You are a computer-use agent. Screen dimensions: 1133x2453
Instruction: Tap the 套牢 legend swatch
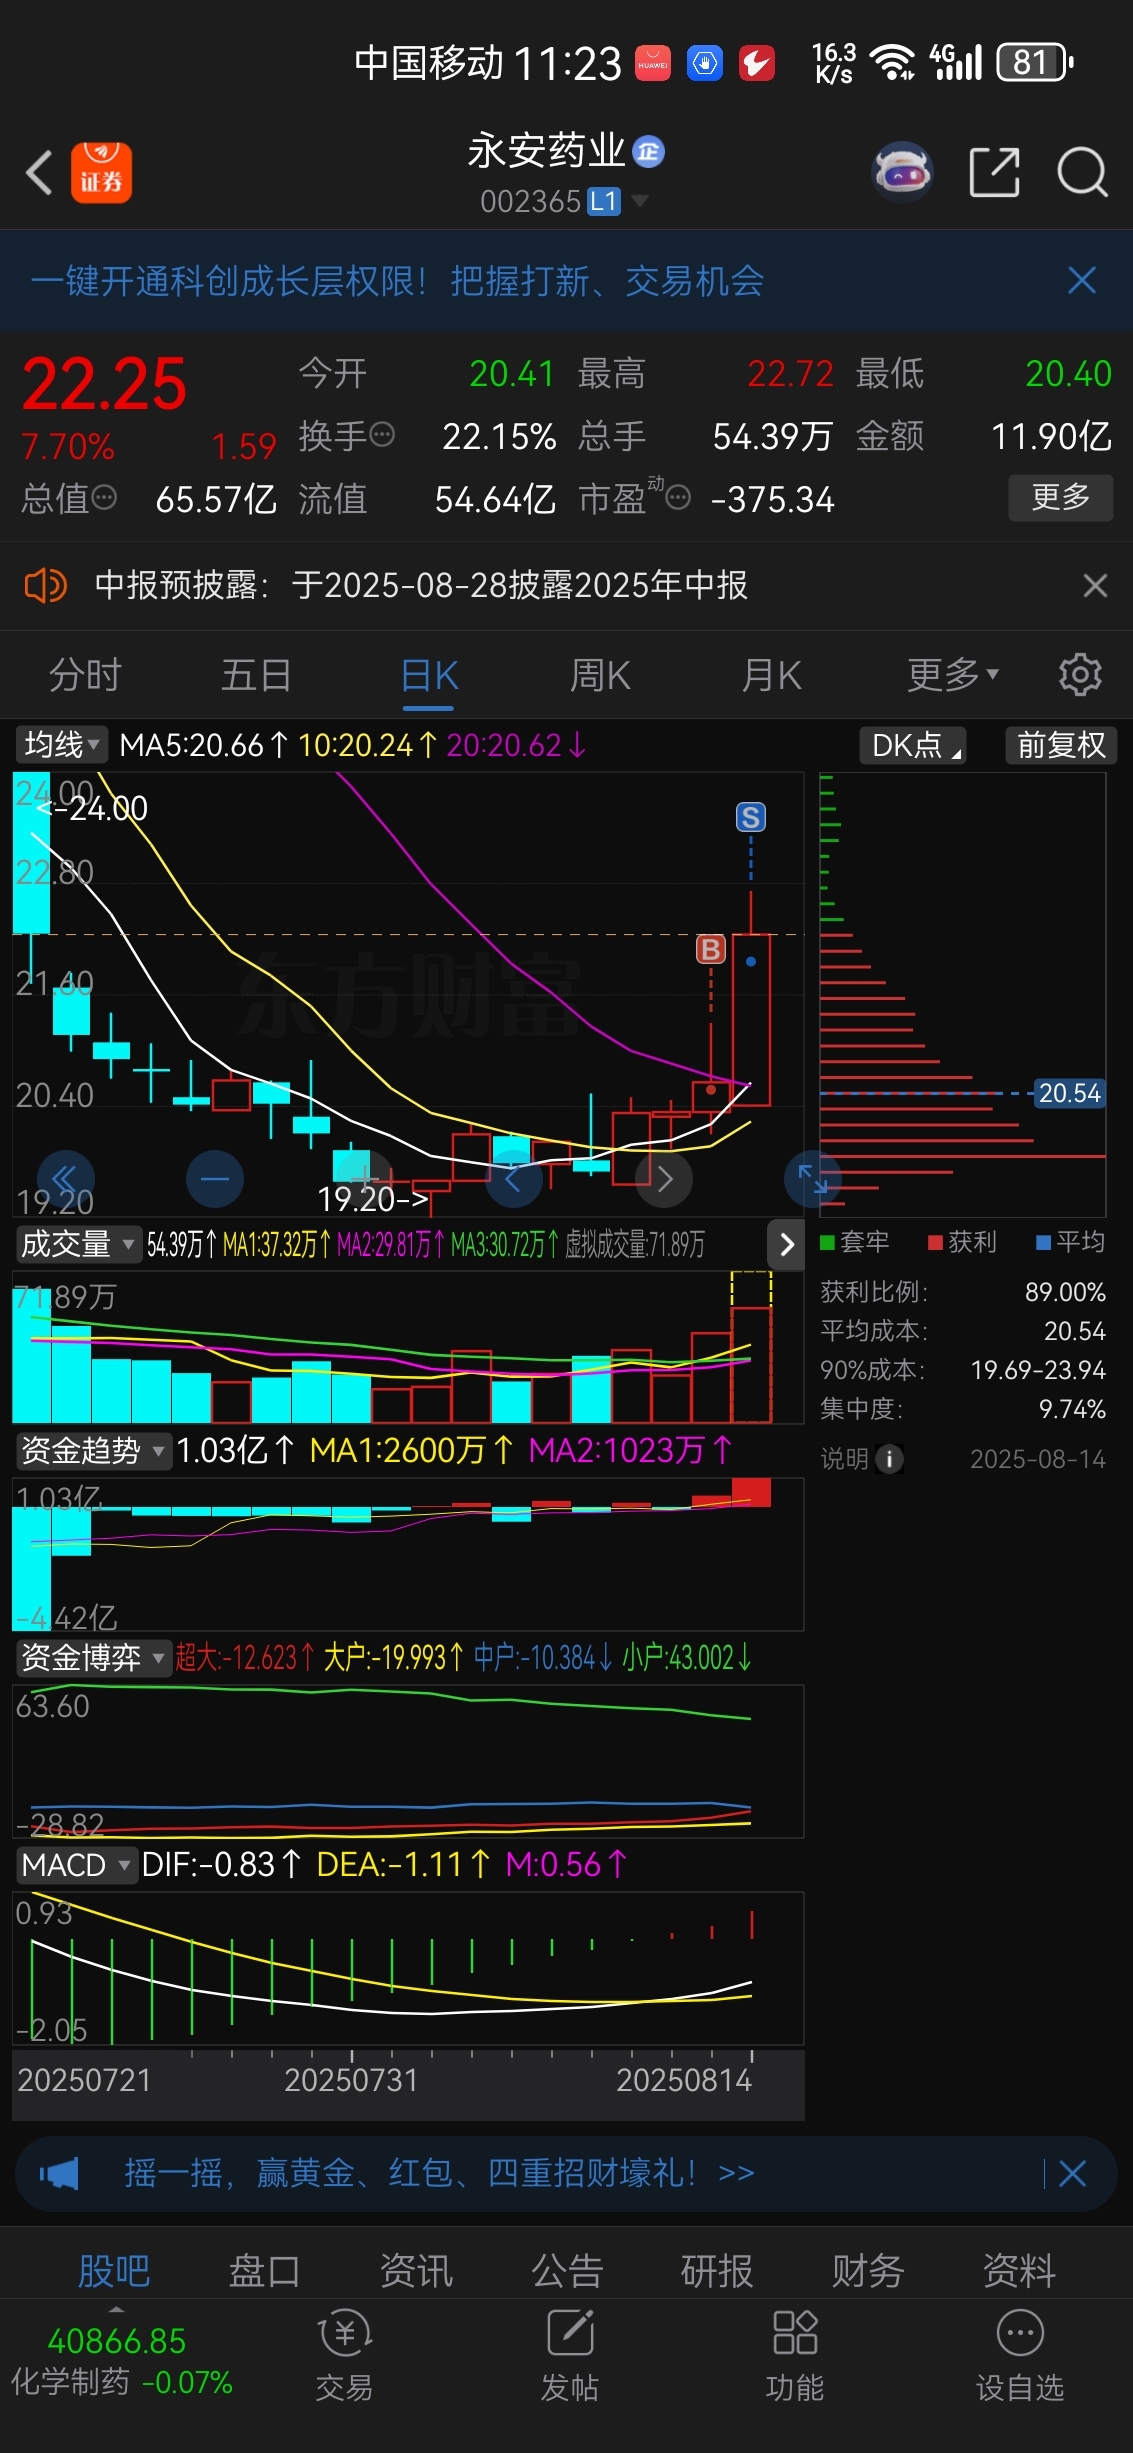(827, 1242)
